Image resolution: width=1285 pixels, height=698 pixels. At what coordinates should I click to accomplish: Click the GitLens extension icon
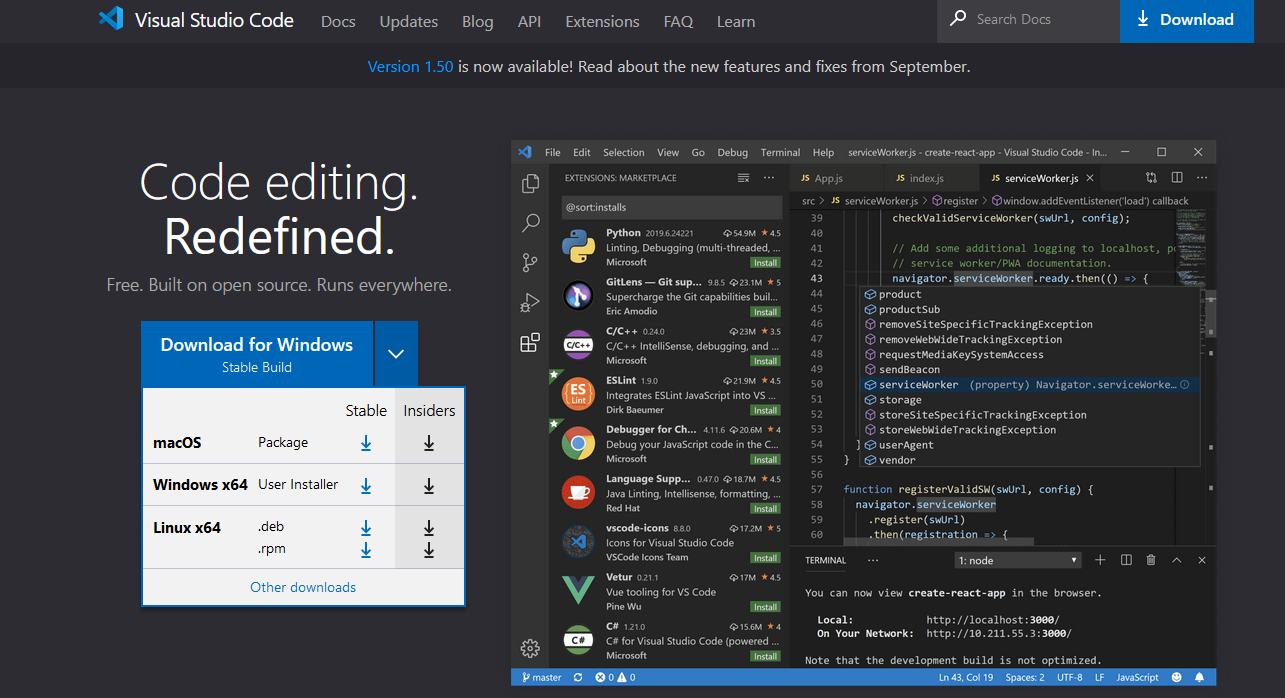point(579,295)
